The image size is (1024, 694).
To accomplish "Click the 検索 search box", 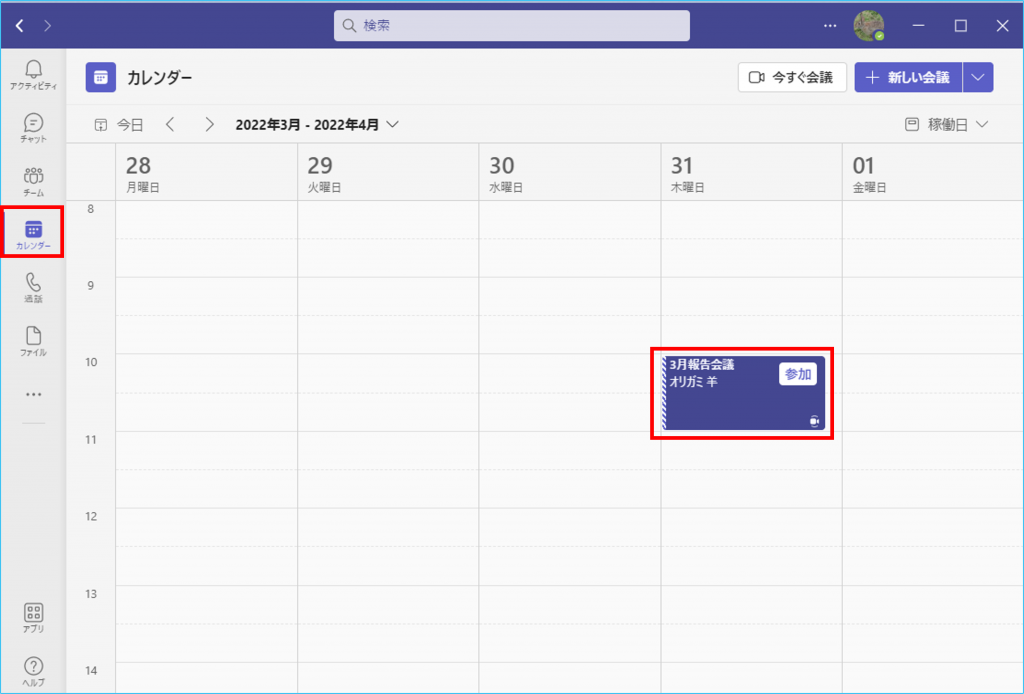I will tap(511, 26).
